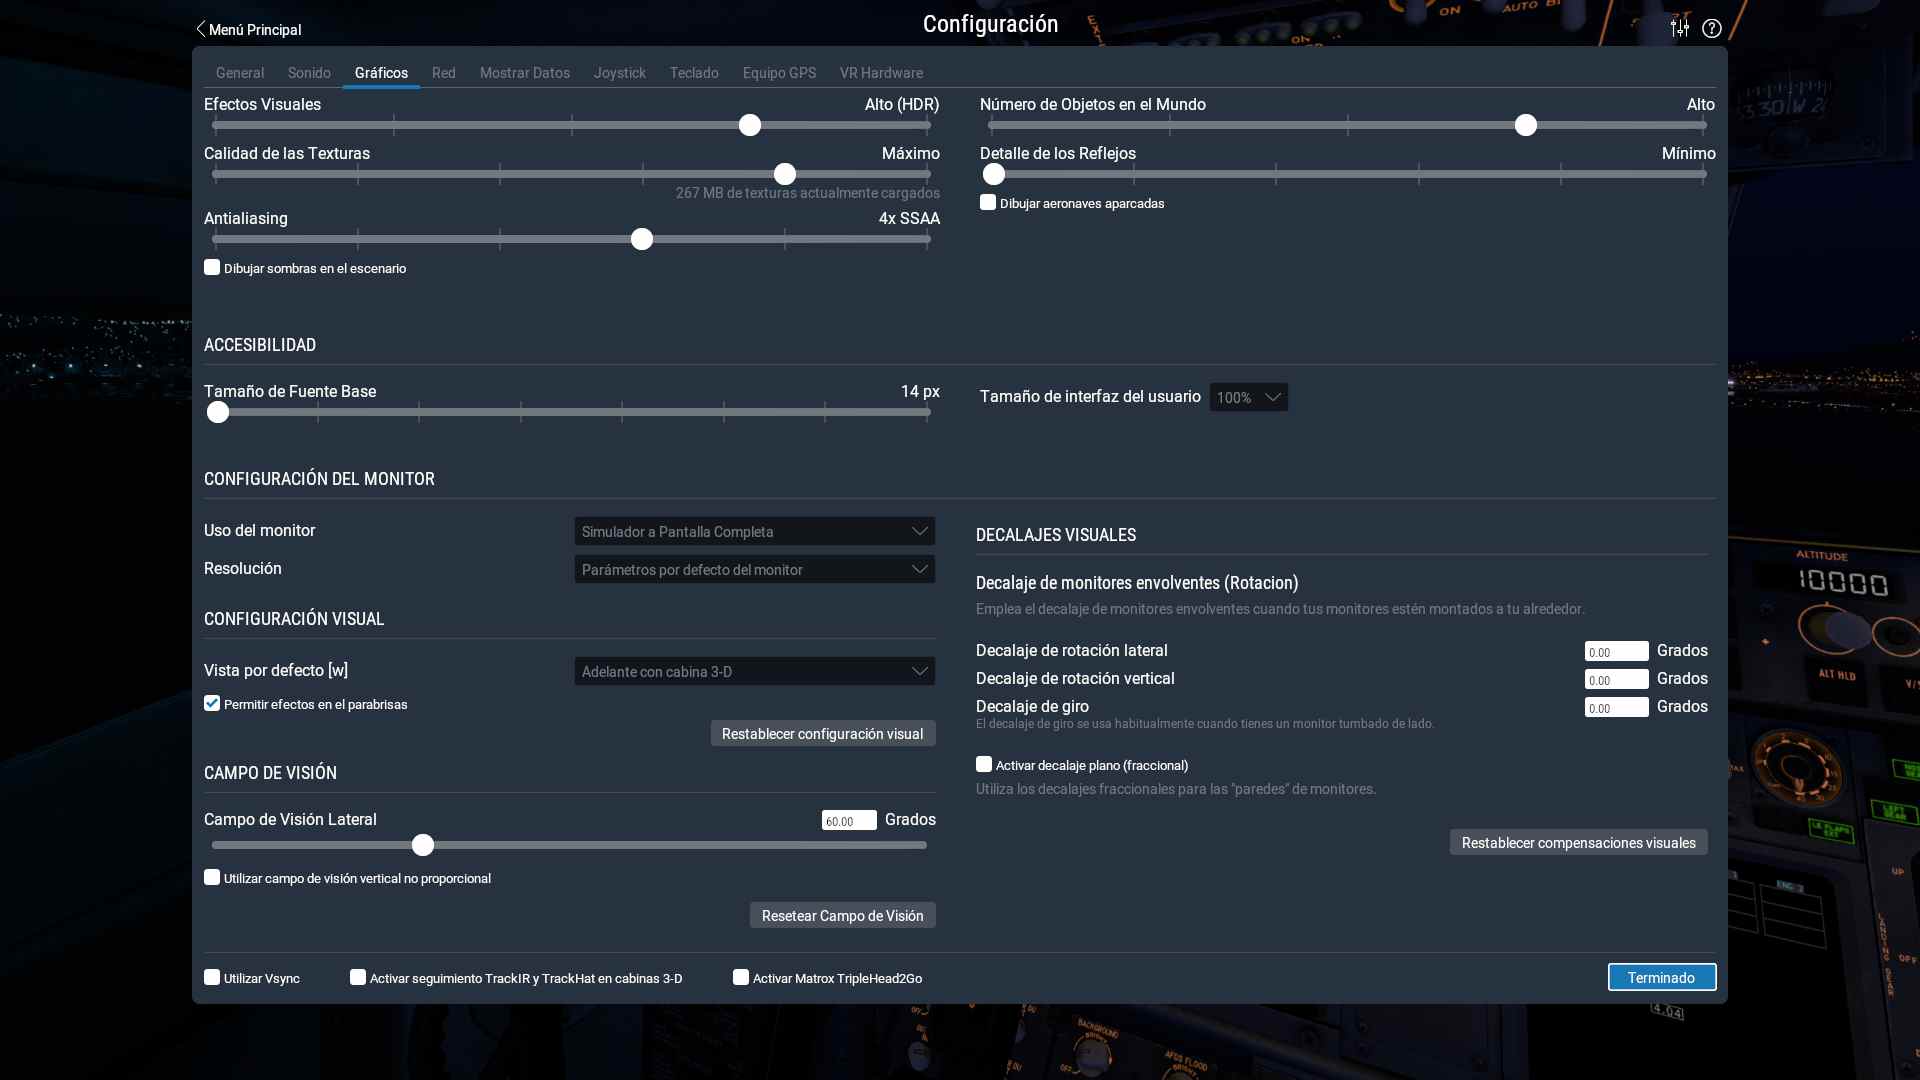The image size is (1920, 1080).
Task: Enable campo de visión vertical no proporcional
Action: (212, 877)
